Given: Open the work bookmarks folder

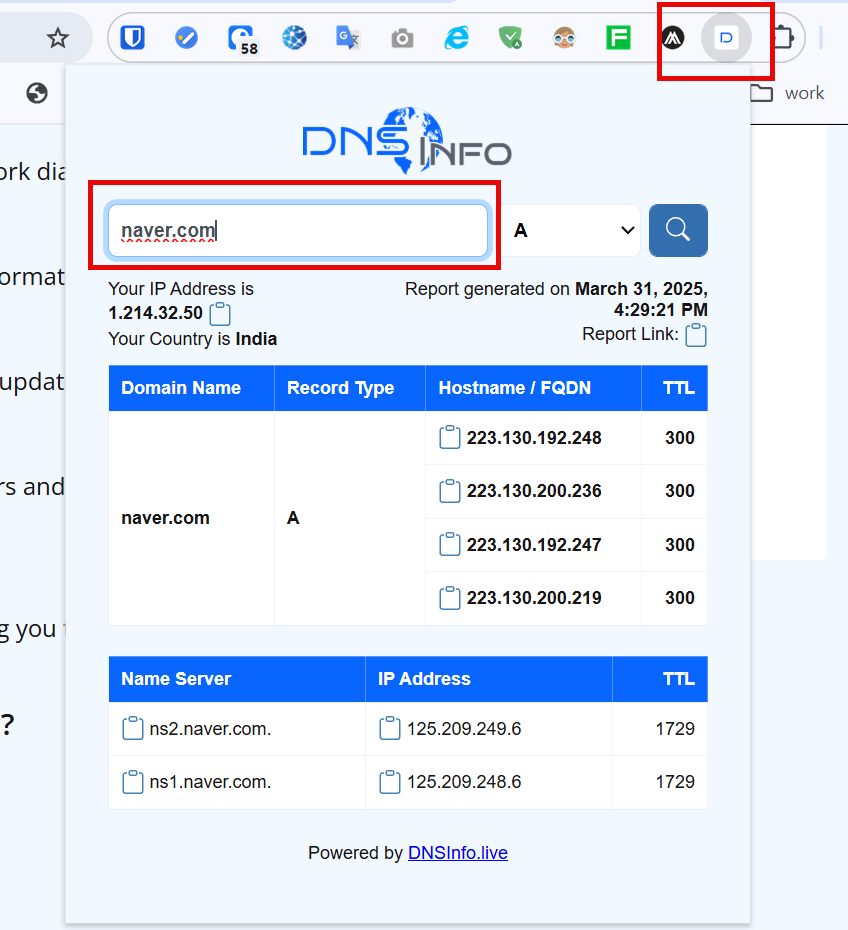Looking at the screenshot, I should 787,93.
